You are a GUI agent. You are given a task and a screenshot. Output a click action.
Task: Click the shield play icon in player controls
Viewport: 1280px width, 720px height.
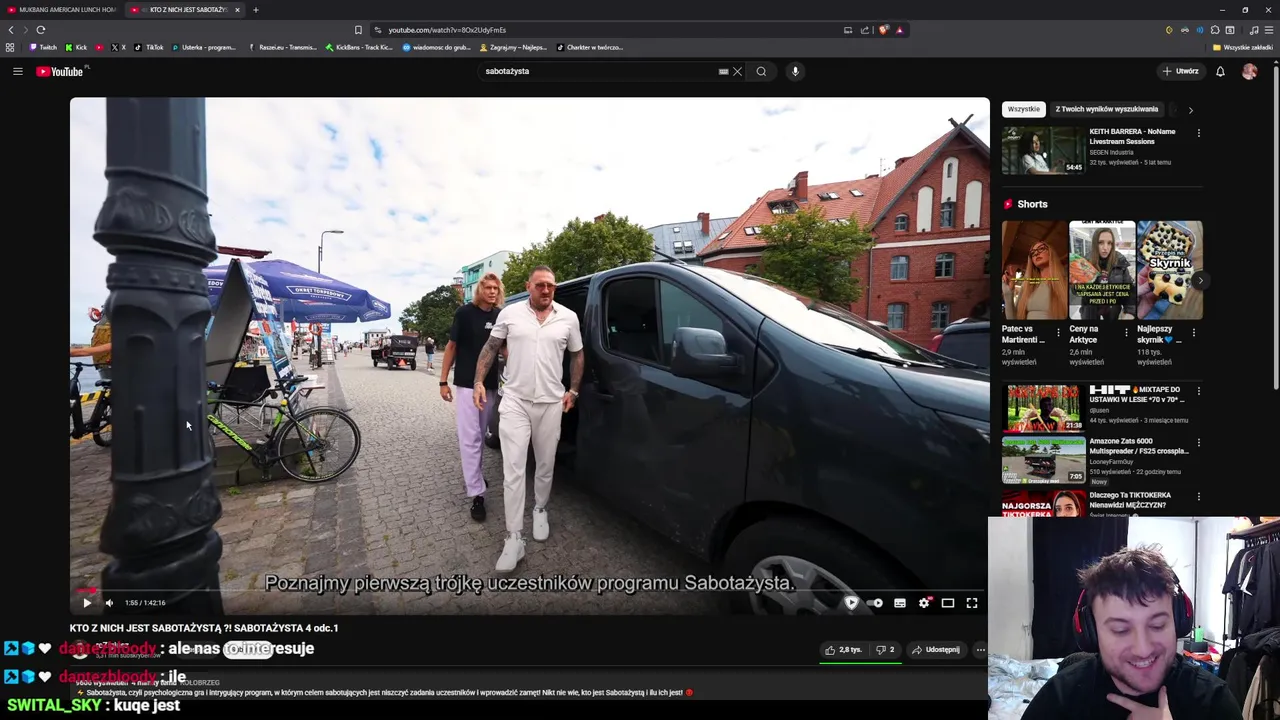(851, 603)
